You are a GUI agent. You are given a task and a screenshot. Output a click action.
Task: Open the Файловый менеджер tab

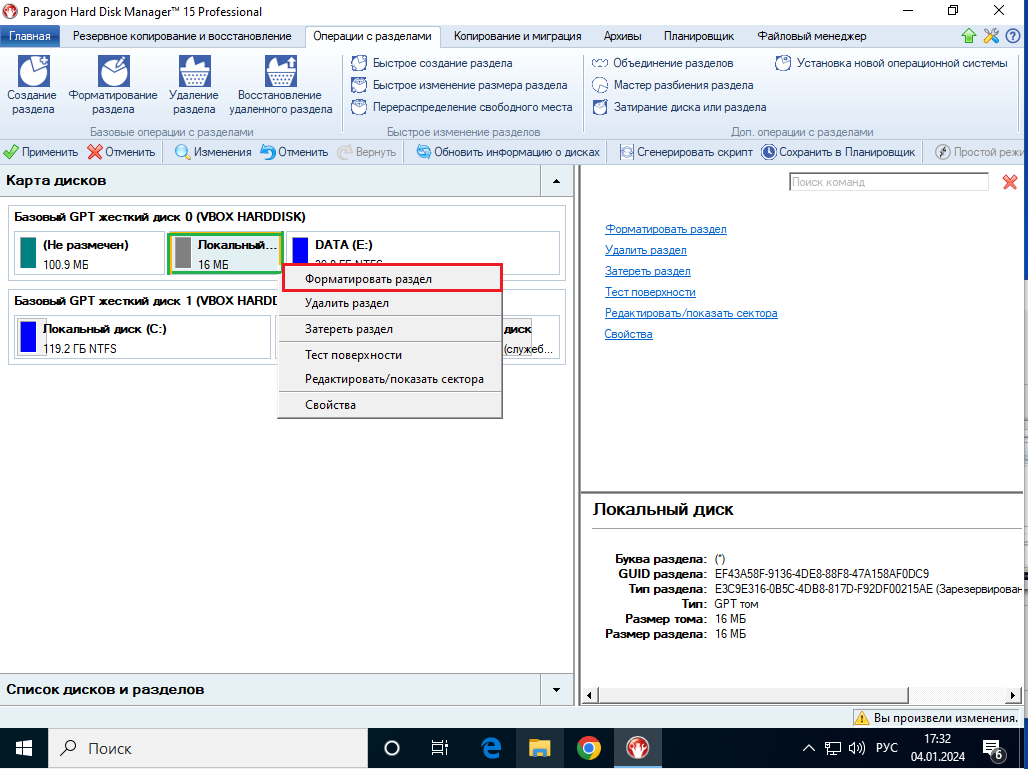pyautogui.click(x=812, y=36)
